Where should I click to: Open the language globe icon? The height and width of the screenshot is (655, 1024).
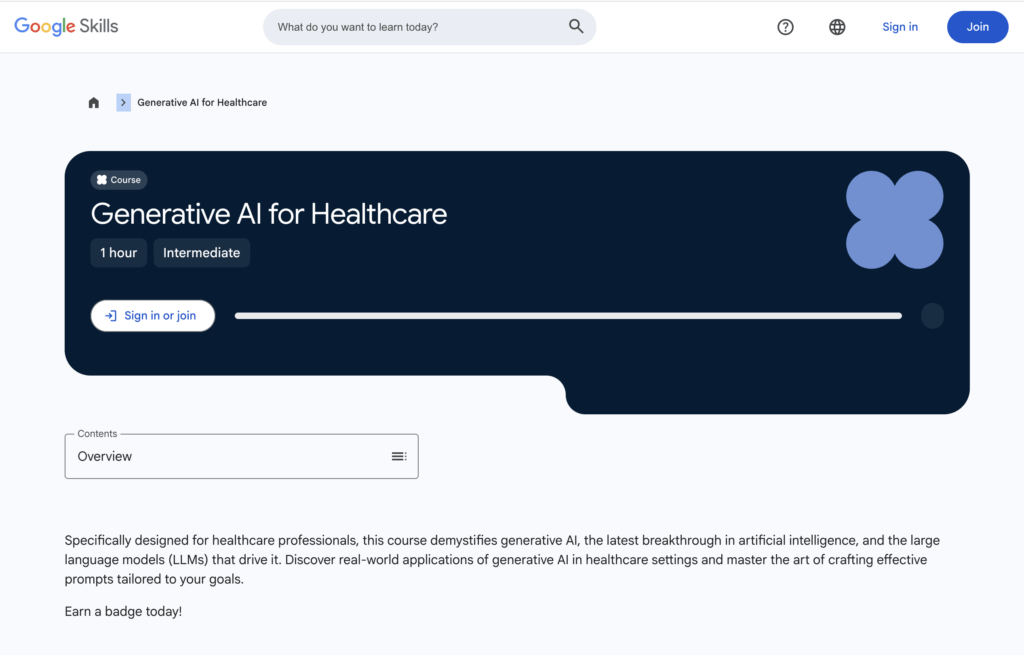pyautogui.click(x=837, y=27)
